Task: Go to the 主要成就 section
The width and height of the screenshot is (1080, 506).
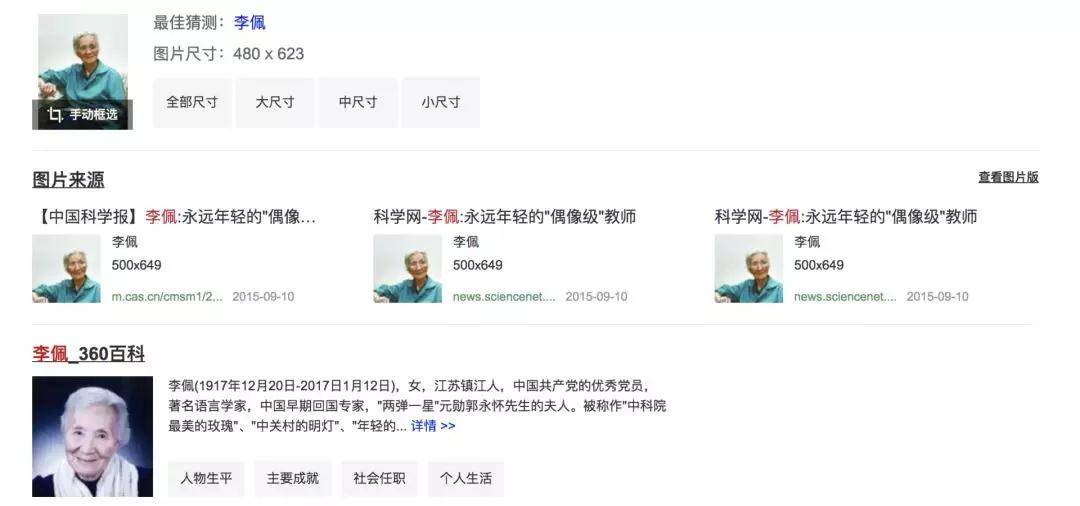Action: (293, 478)
